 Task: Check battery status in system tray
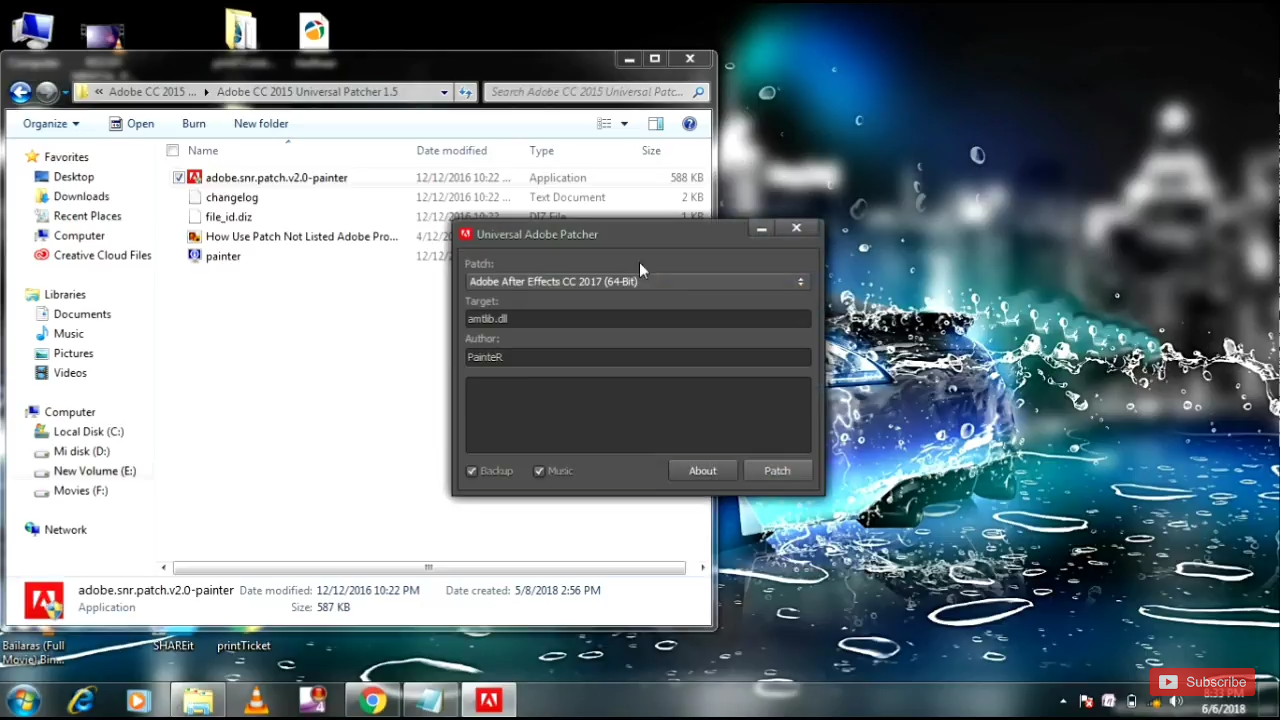tap(1131, 701)
